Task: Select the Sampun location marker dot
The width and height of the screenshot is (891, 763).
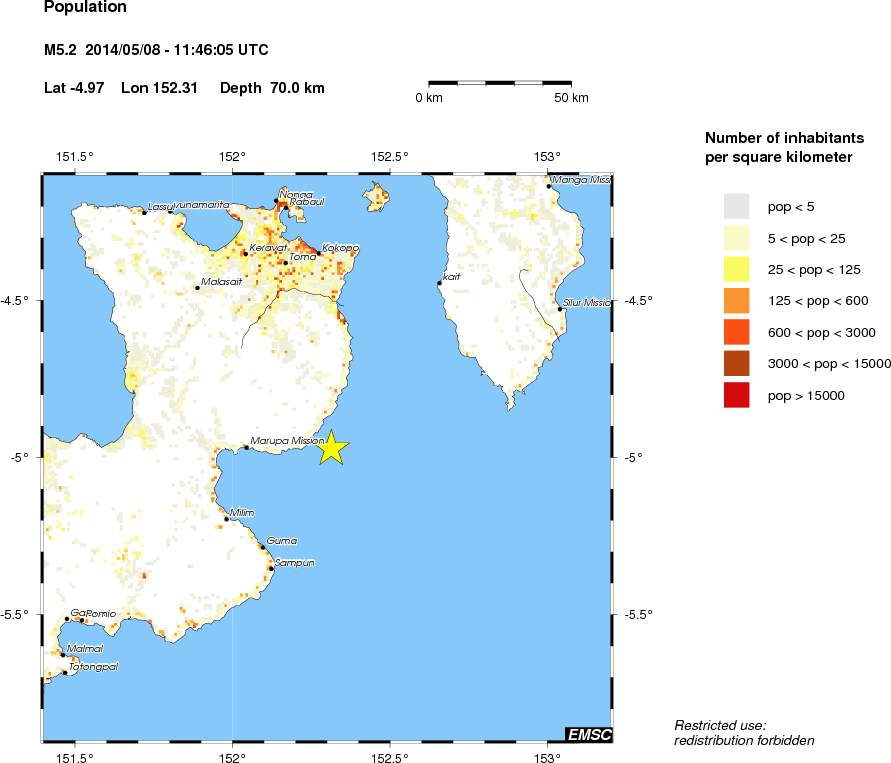Action: click(271, 568)
